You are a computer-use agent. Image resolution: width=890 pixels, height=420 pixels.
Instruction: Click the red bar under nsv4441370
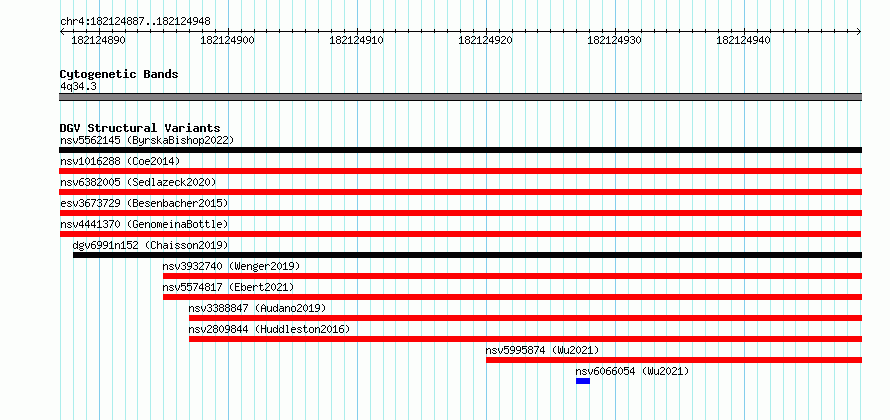click(x=460, y=234)
